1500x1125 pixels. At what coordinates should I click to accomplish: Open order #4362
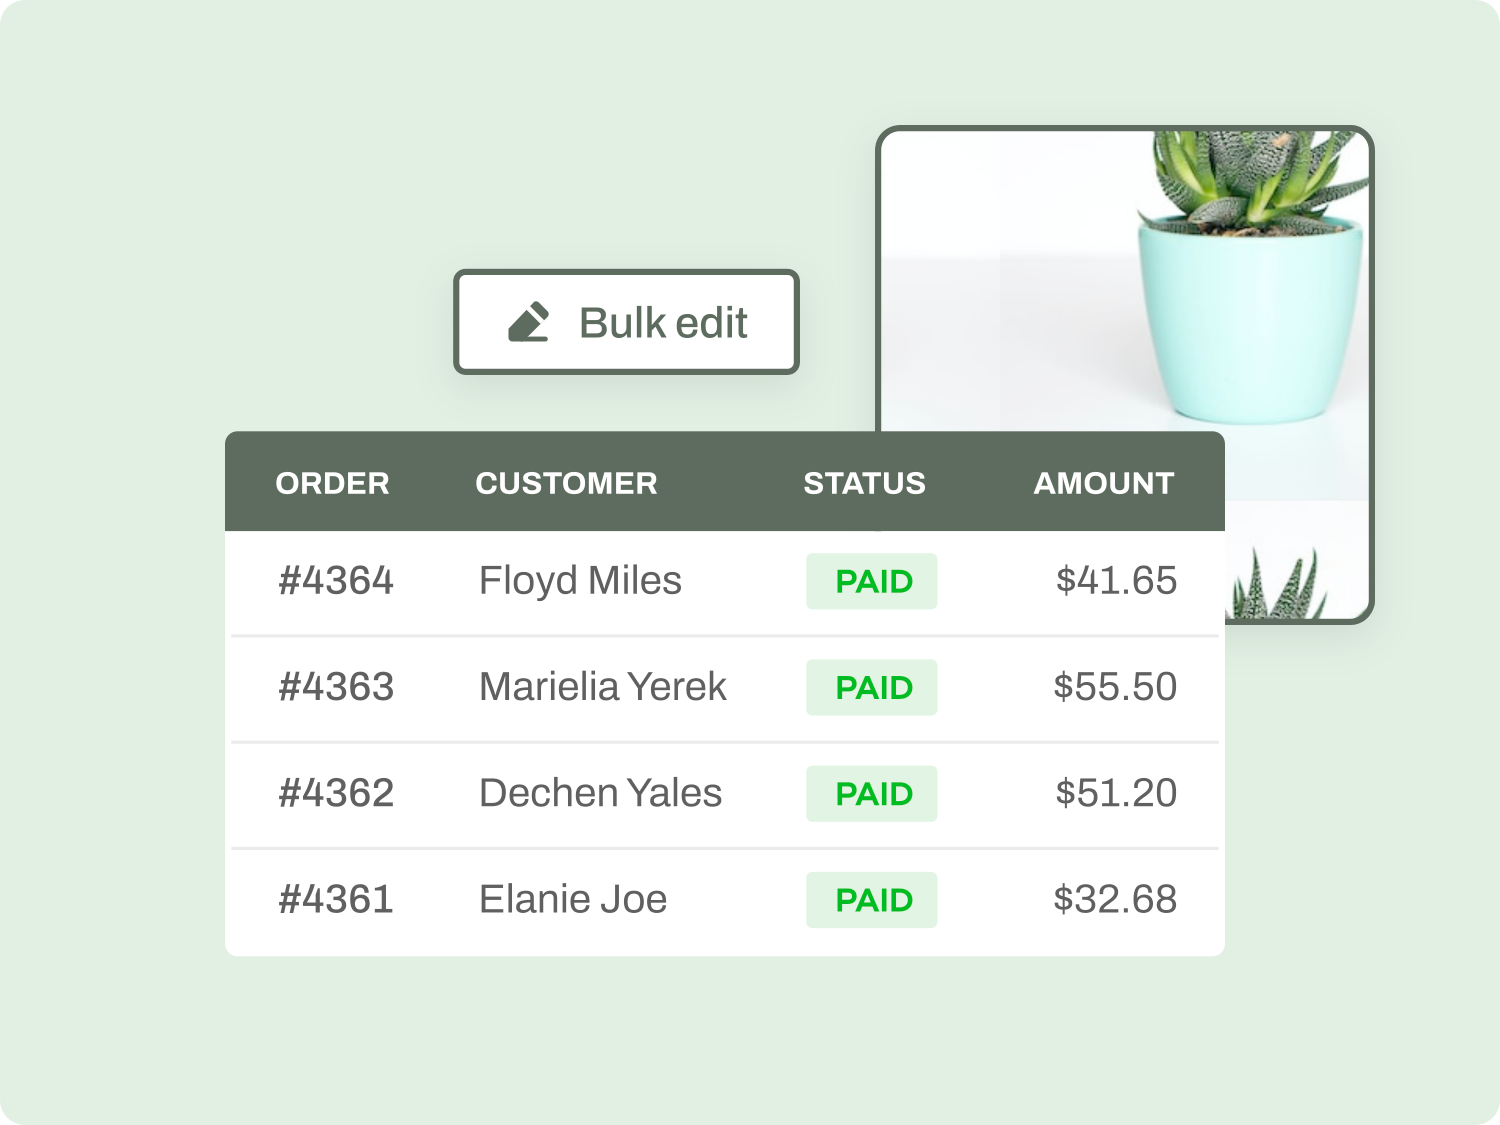[x=336, y=793]
